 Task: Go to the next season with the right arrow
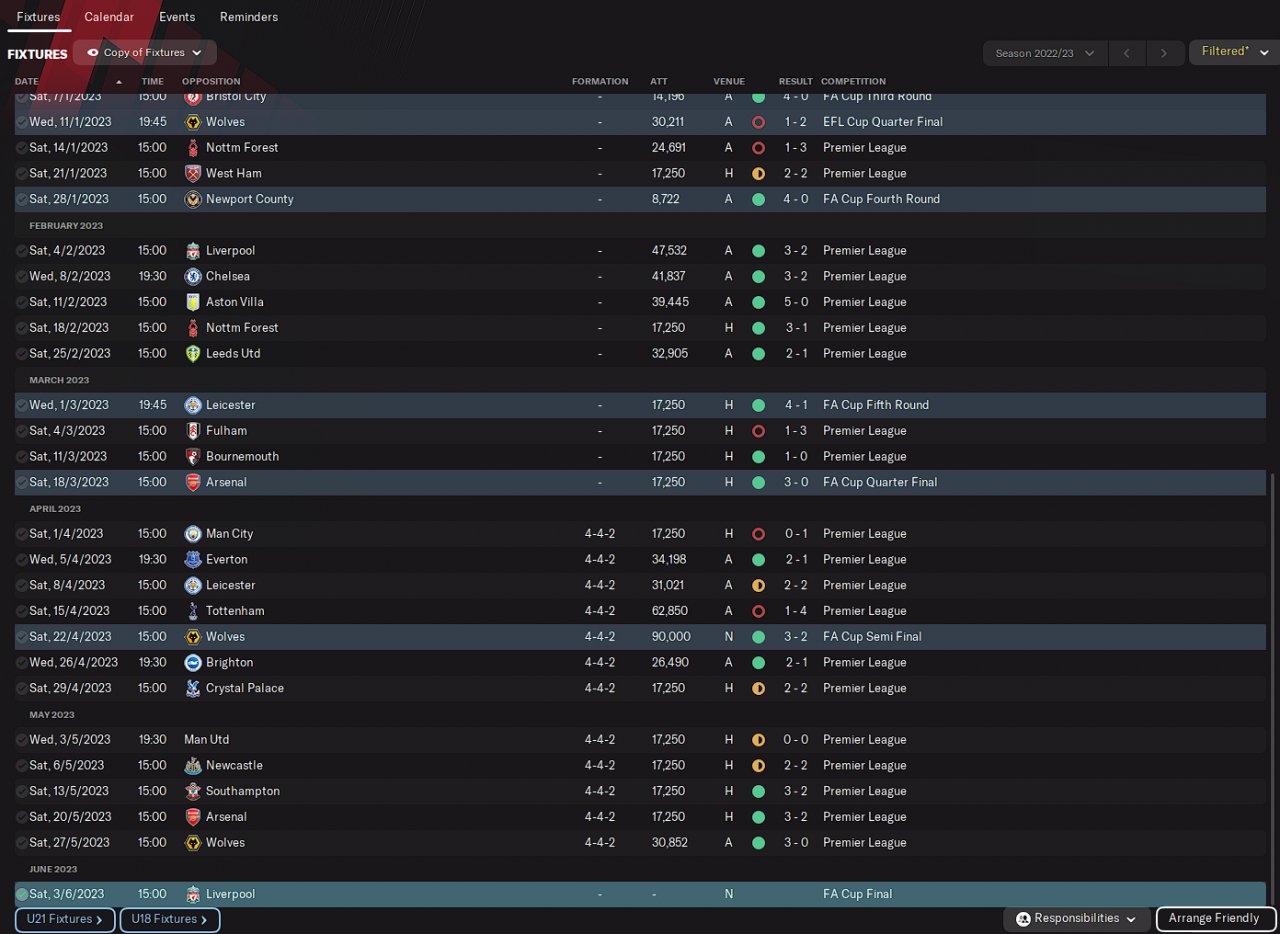(x=1164, y=53)
